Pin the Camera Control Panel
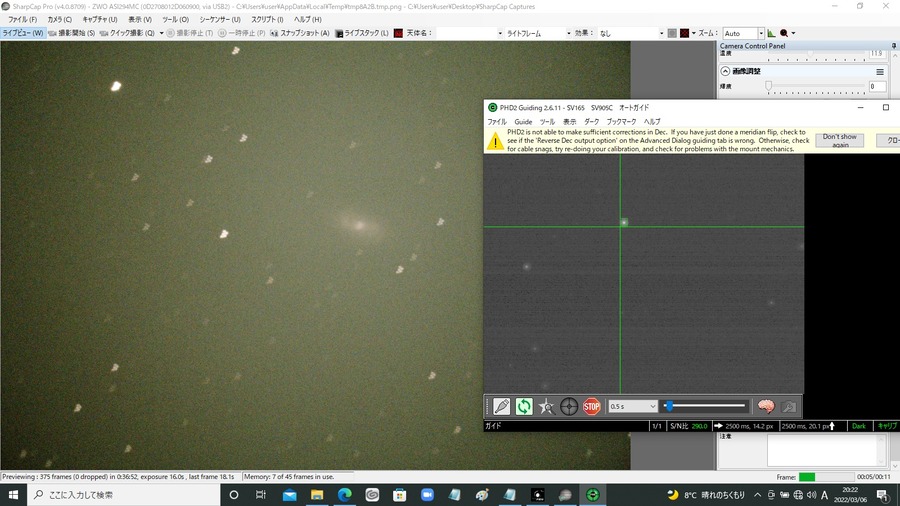The width and height of the screenshot is (900, 506). (x=894, y=45)
